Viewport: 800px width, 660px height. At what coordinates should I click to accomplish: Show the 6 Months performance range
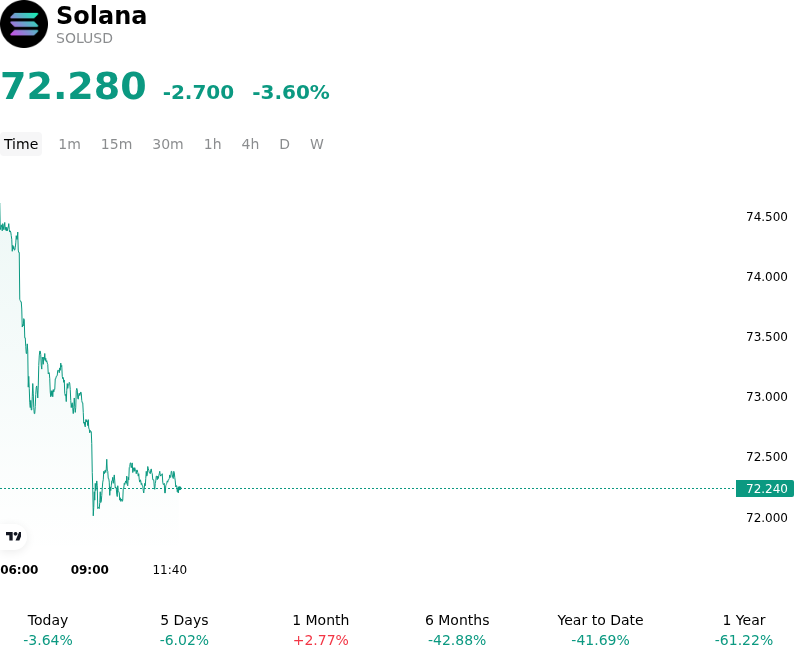[x=457, y=630]
